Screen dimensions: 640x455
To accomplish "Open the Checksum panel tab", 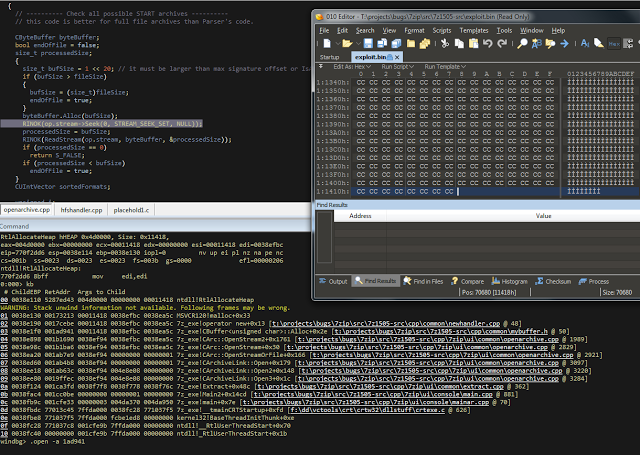I will pyautogui.click(x=554, y=281).
